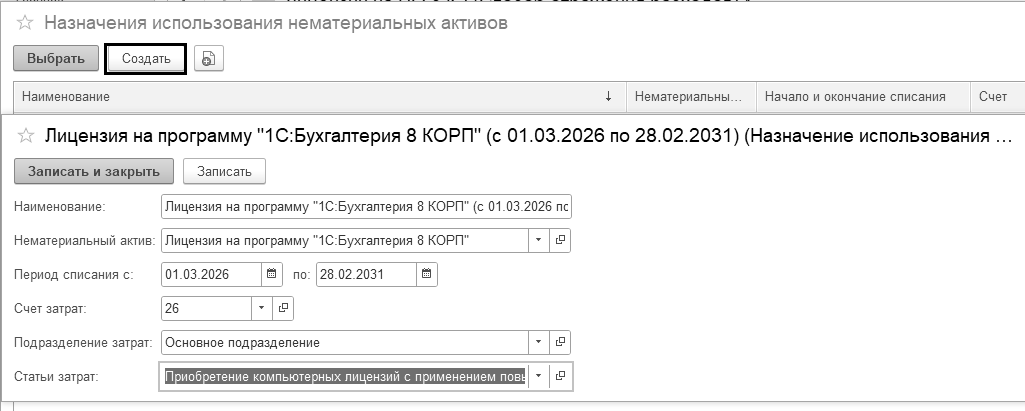Click the Нематериальны… column header
The height and width of the screenshot is (411, 1025).
(x=691, y=97)
